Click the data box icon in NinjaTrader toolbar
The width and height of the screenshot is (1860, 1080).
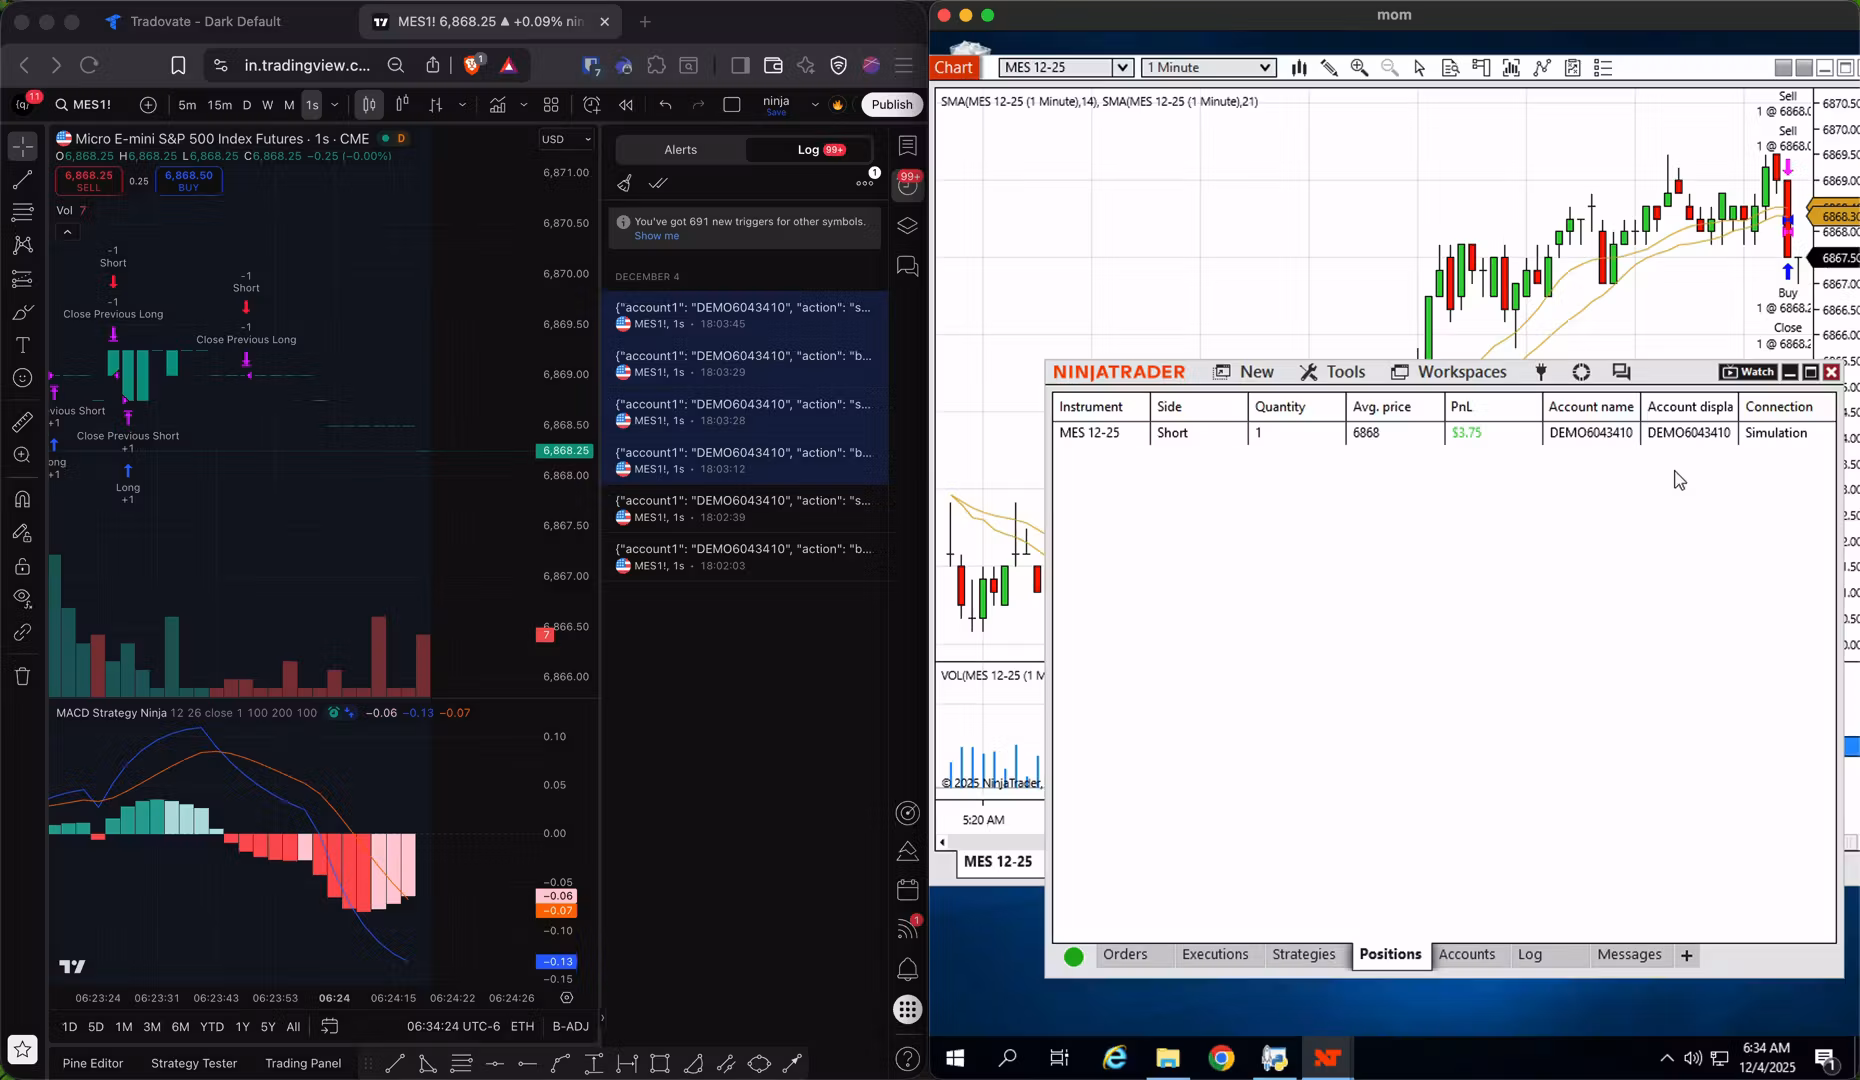[1449, 67]
